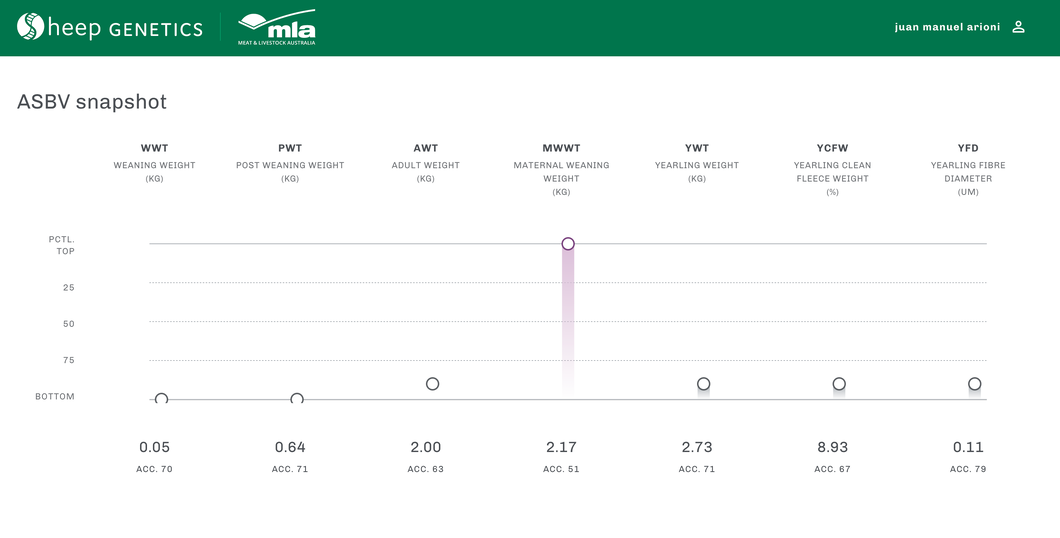This screenshot has width=1060, height=538.
Task: Select the YWT percentile circle marker
Action: 704,384
